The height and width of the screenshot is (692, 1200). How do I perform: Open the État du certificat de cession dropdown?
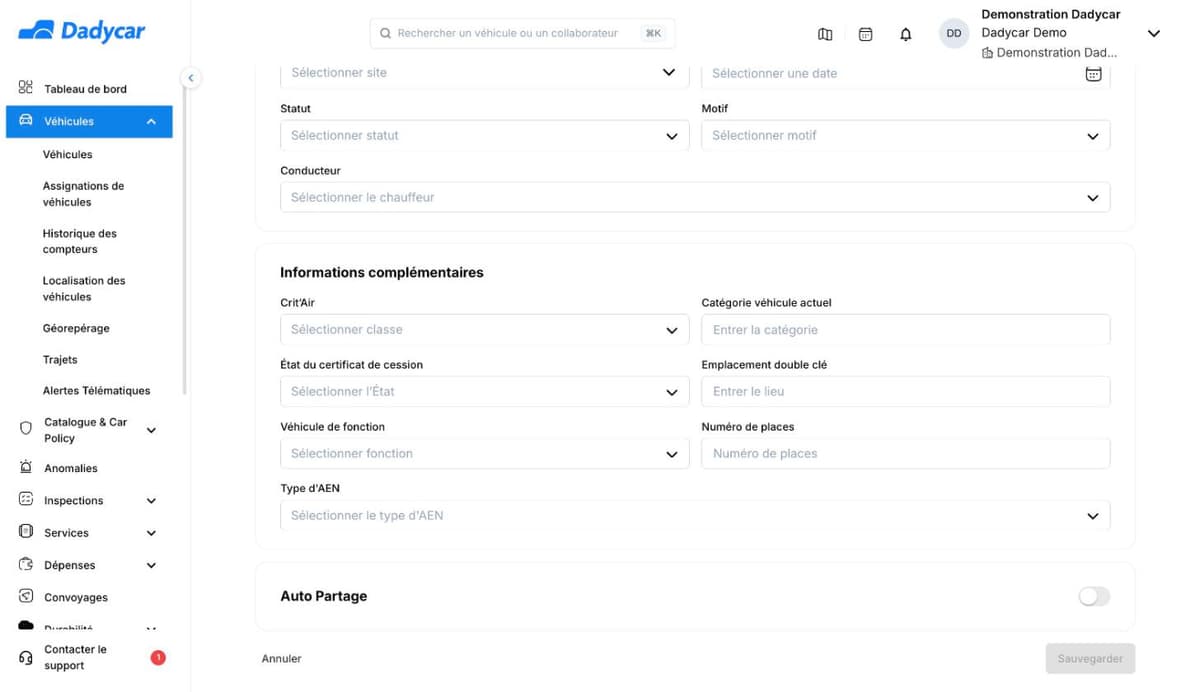tap(485, 392)
